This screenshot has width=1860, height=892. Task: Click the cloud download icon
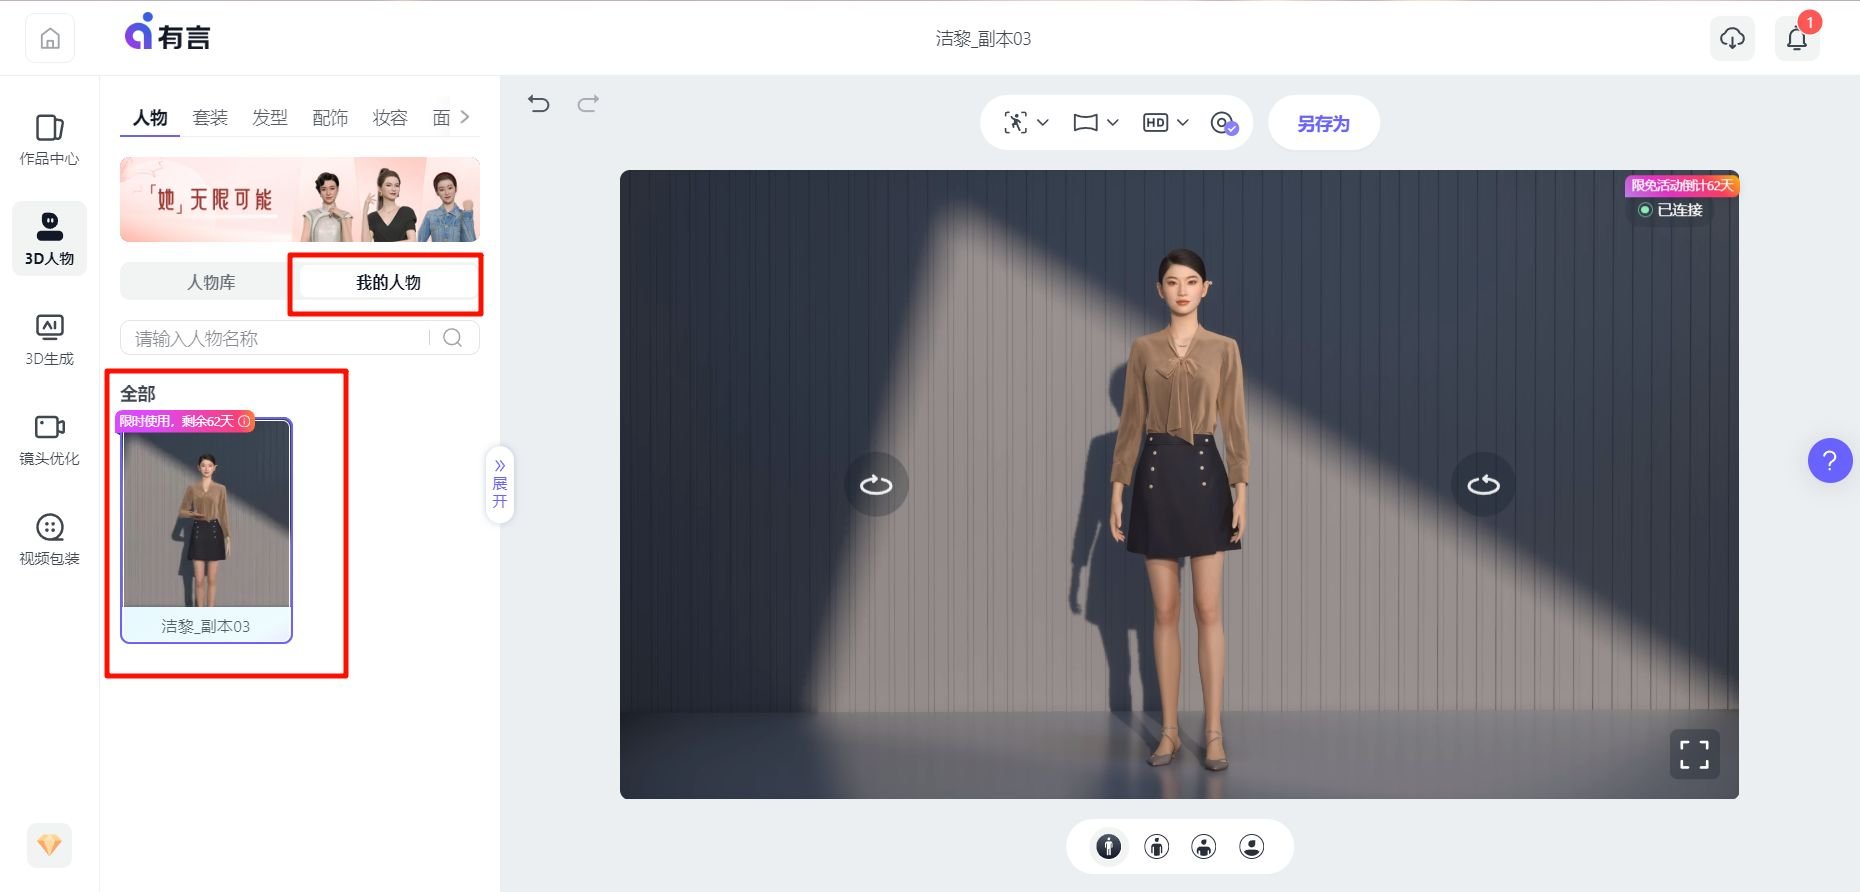click(x=1732, y=39)
